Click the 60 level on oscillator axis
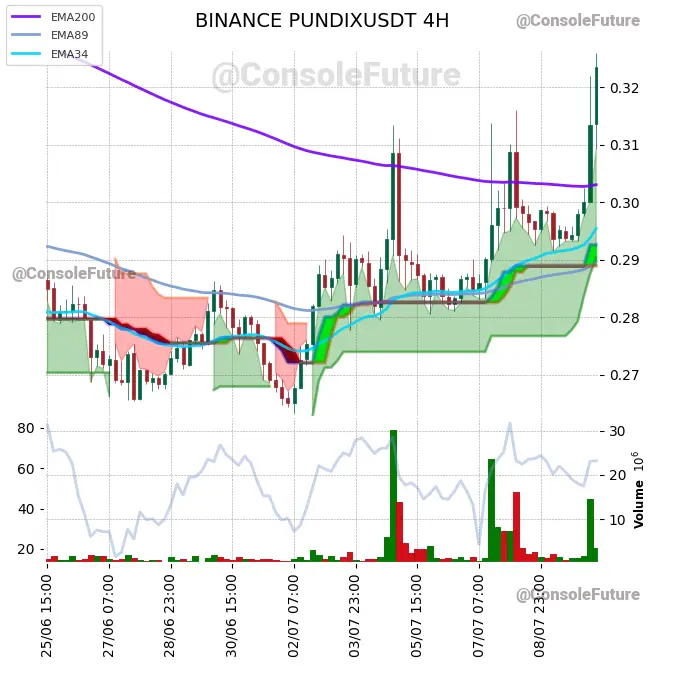690x690 pixels. [x=26, y=469]
